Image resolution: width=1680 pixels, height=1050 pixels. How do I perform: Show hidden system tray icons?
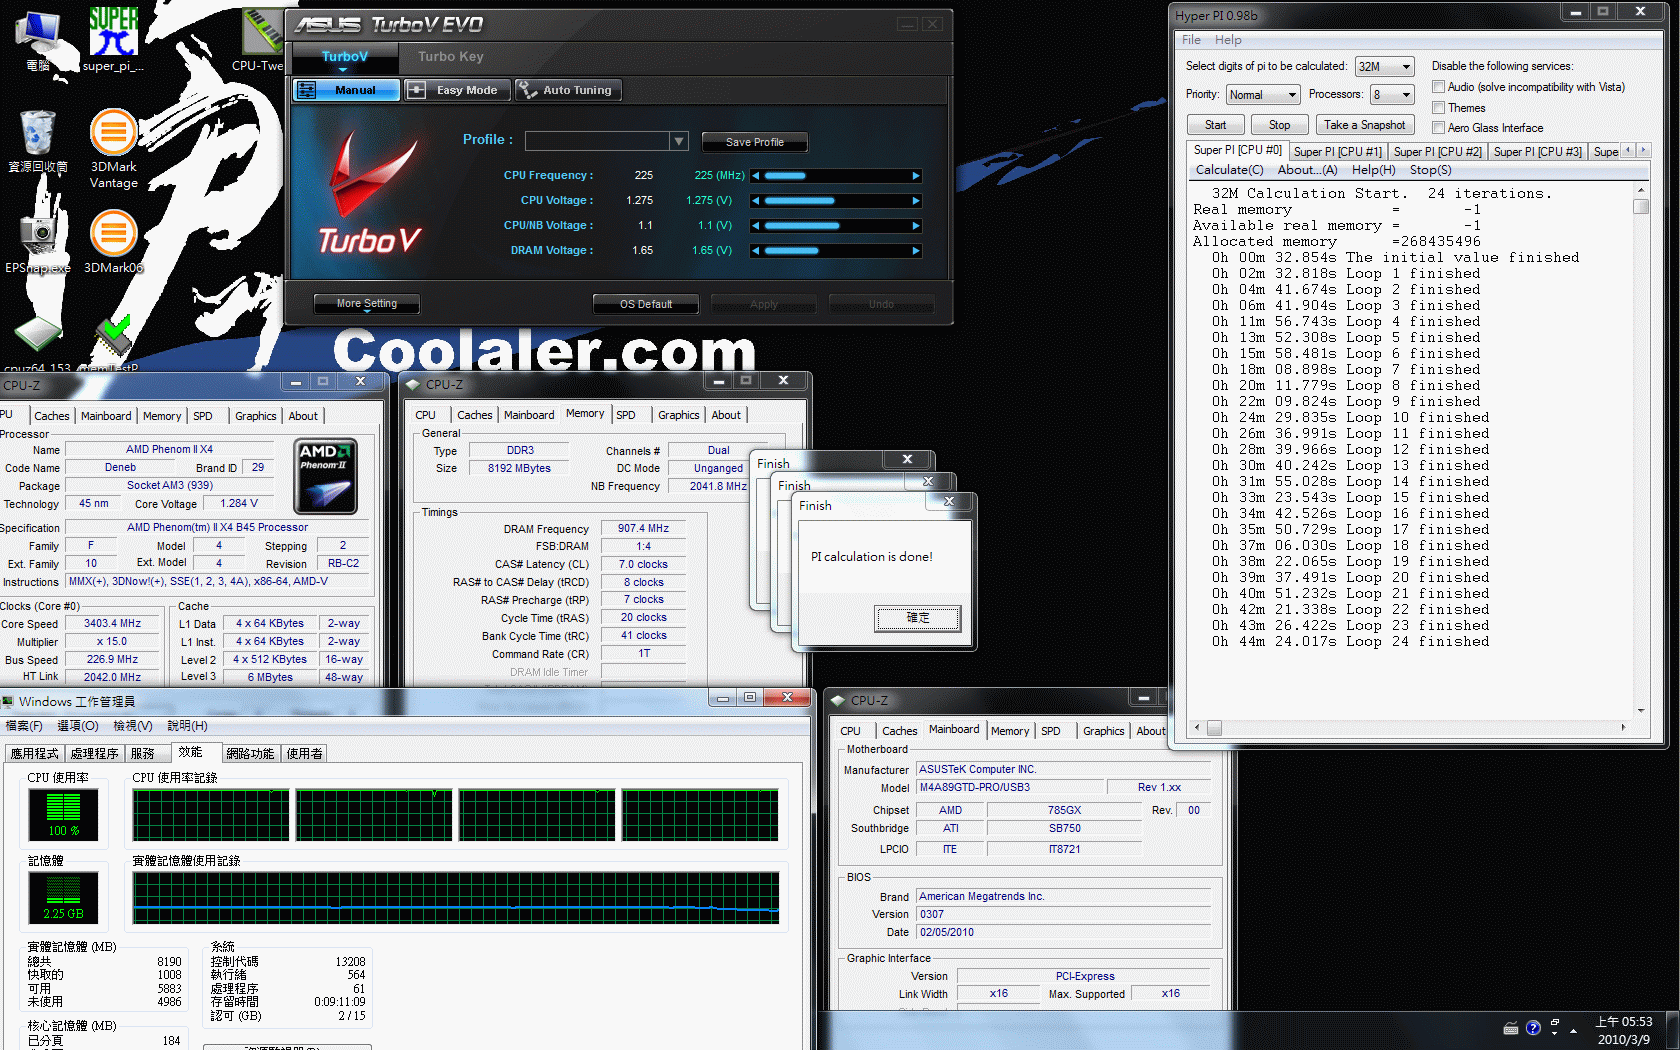click(x=1574, y=1030)
